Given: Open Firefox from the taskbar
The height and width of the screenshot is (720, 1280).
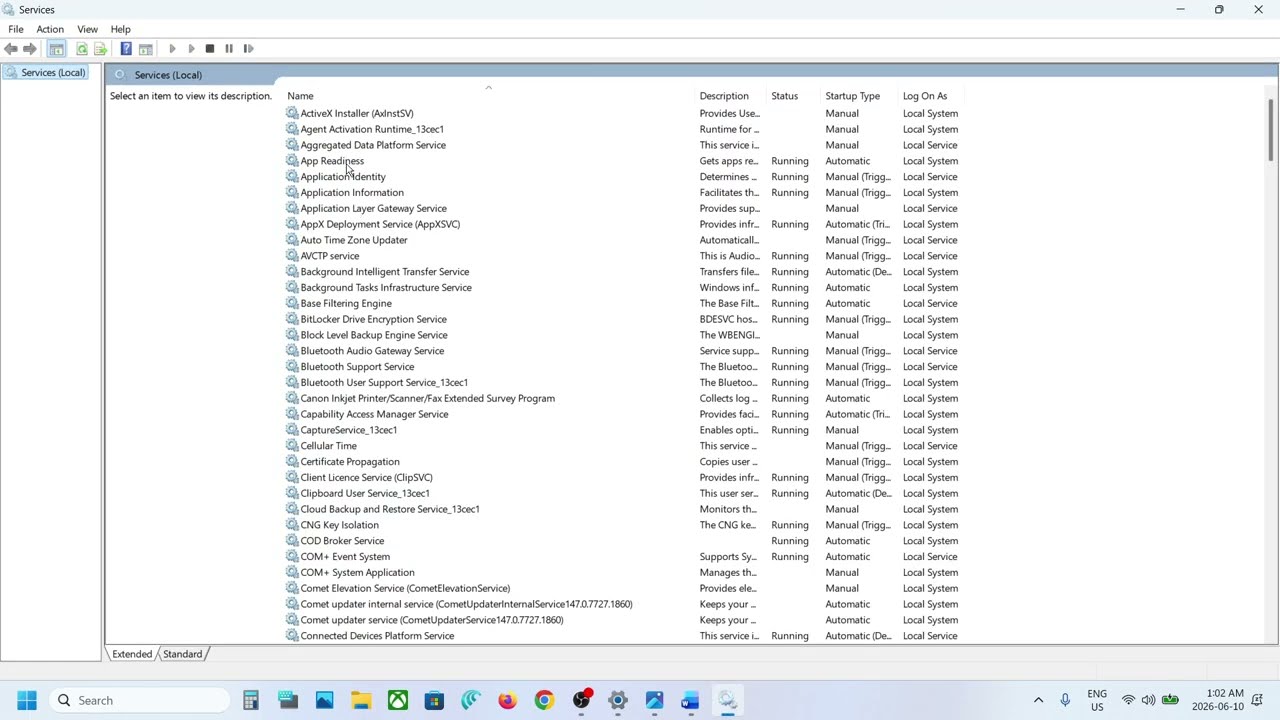Looking at the screenshot, I should pyautogui.click(x=507, y=700).
